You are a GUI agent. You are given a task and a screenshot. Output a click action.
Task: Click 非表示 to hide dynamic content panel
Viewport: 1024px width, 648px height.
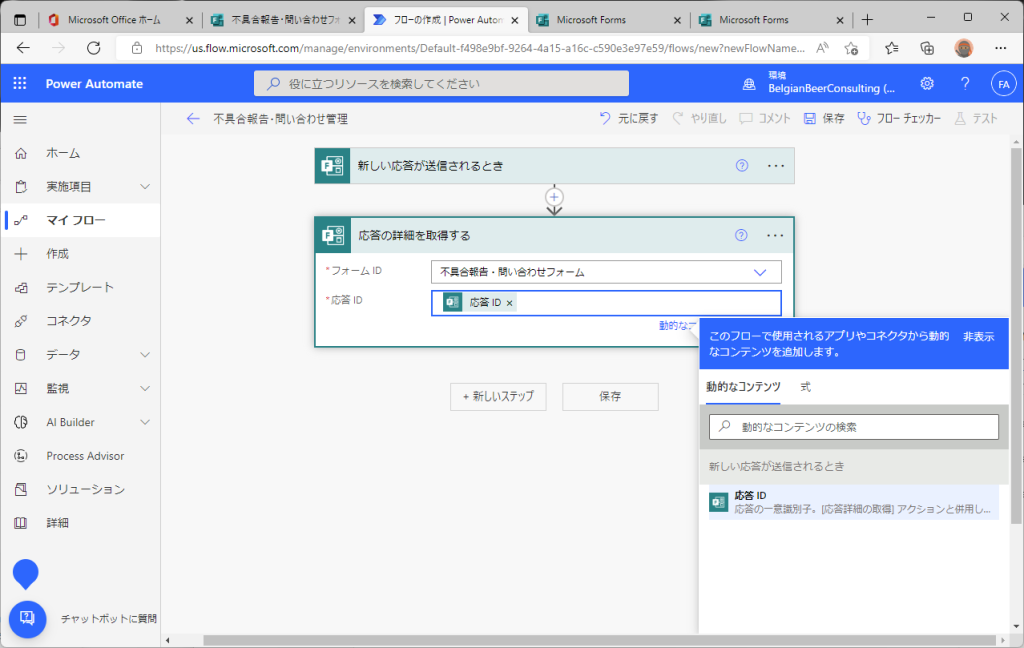978,336
